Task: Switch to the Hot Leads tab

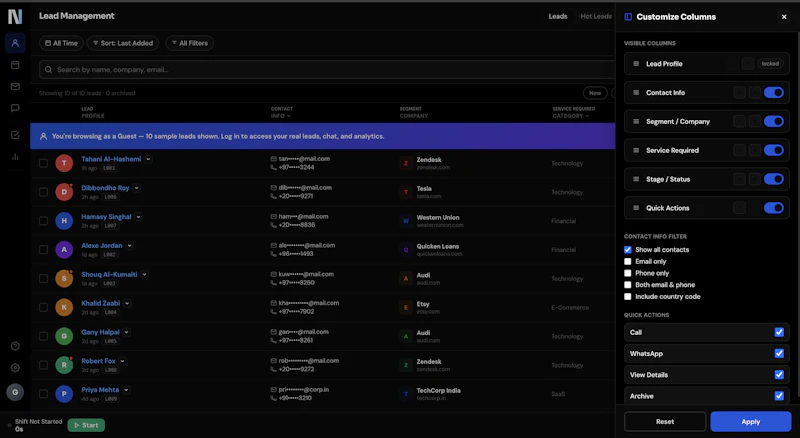Action: pos(596,16)
